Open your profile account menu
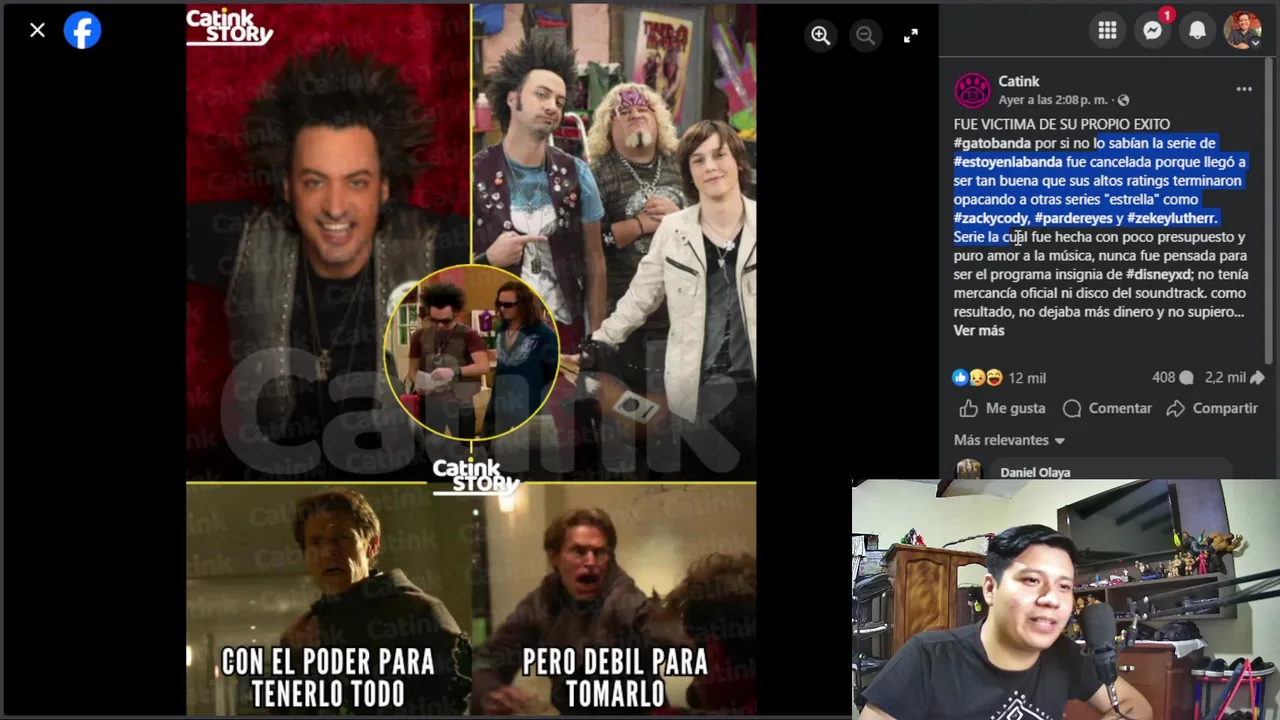 click(1243, 31)
